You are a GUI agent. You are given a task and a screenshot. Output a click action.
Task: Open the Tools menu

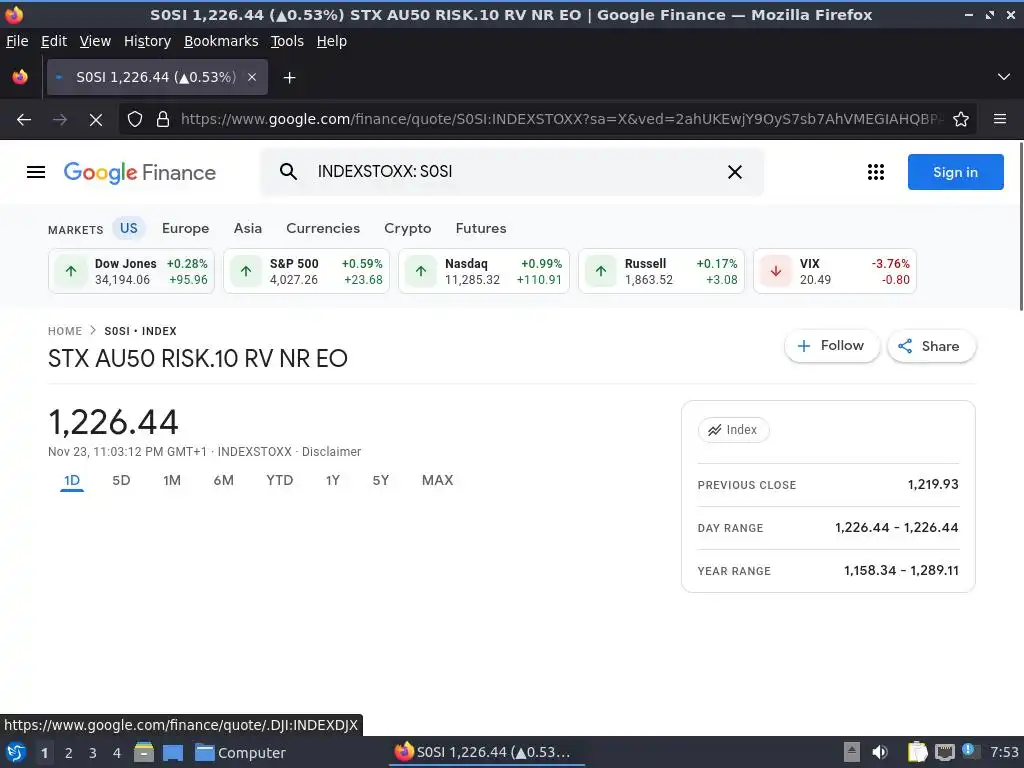pyautogui.click(x=287, y=41)
